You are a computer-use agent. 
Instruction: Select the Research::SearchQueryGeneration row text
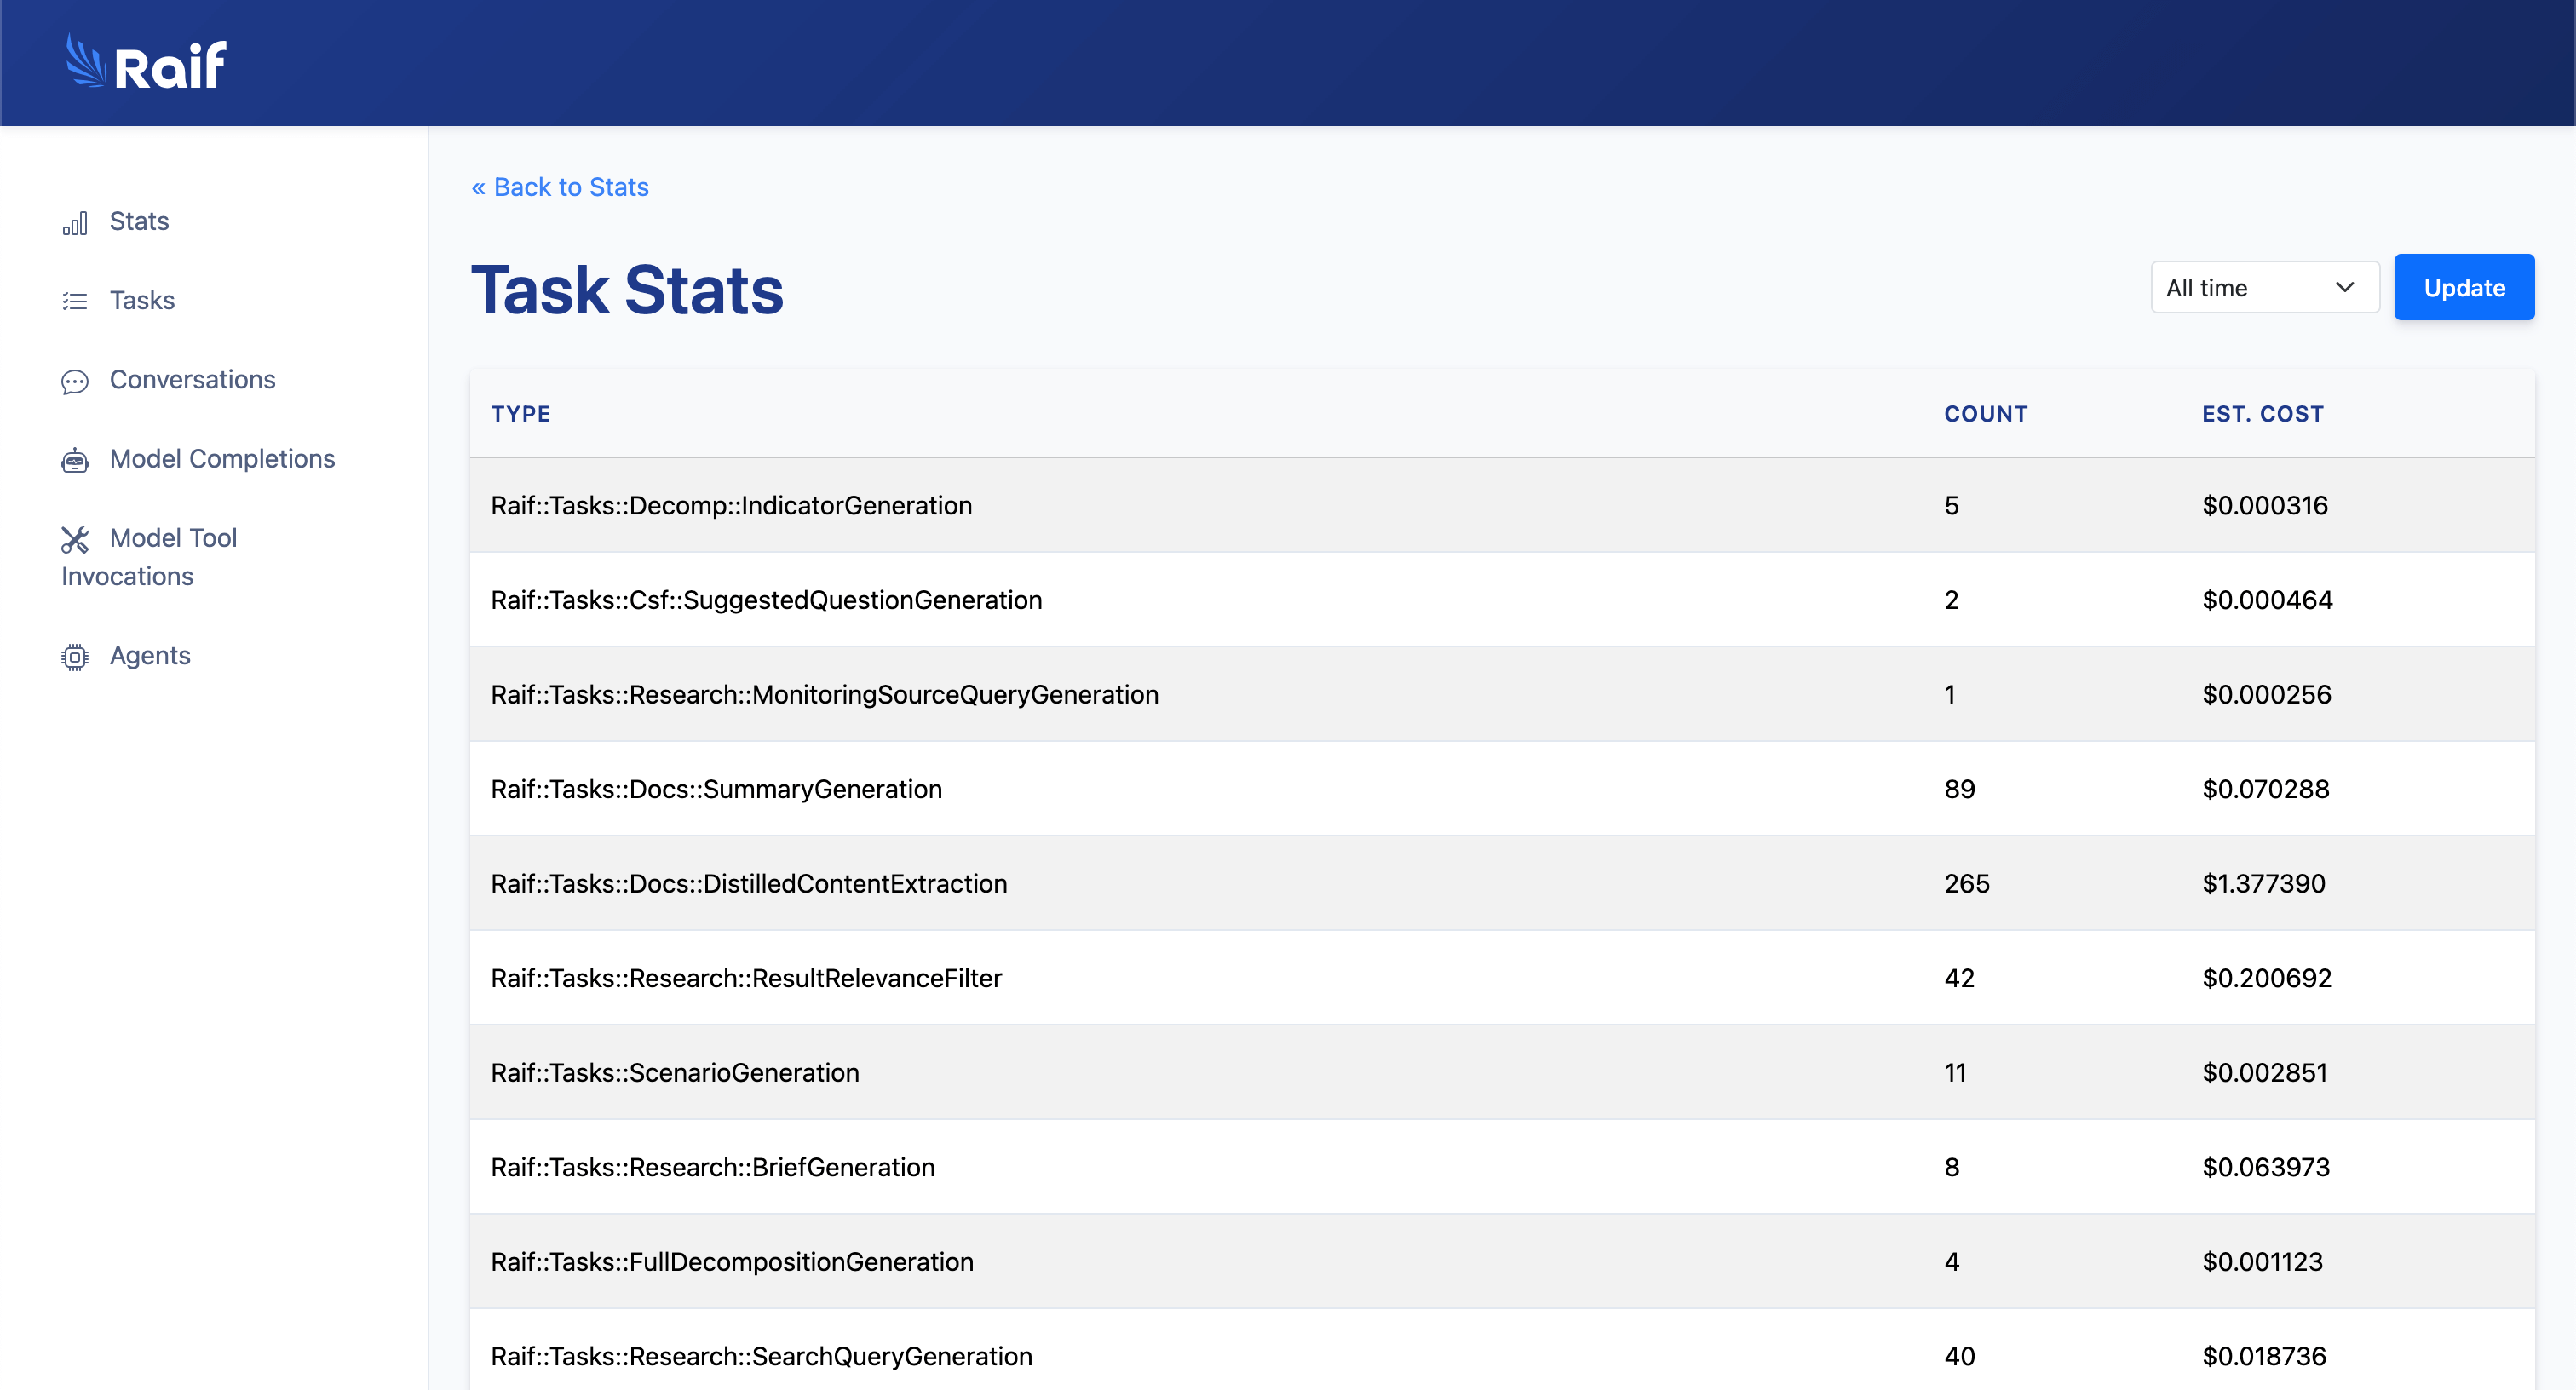(x=761, y=1356)
